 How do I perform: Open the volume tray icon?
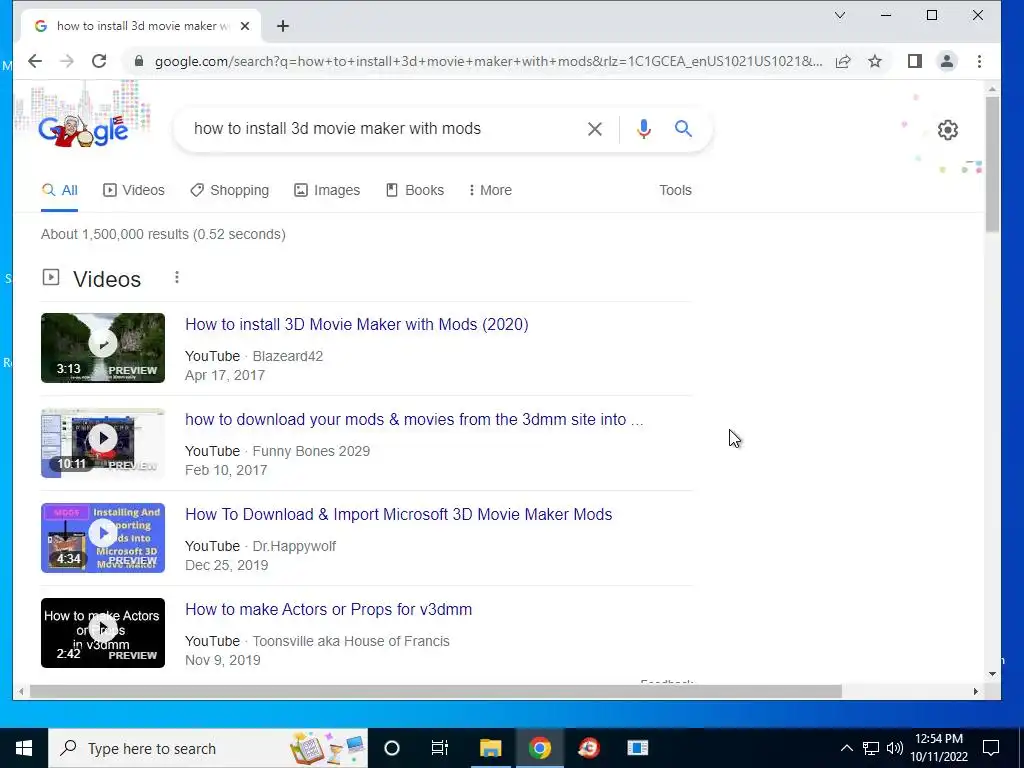pos(895,748)
